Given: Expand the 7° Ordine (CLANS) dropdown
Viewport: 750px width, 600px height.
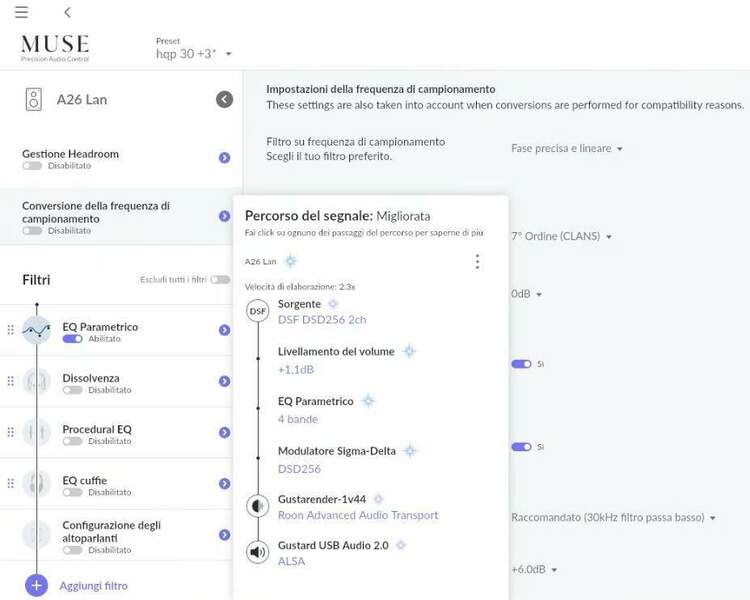Looking at the screenshot, I should coord(560,237).
